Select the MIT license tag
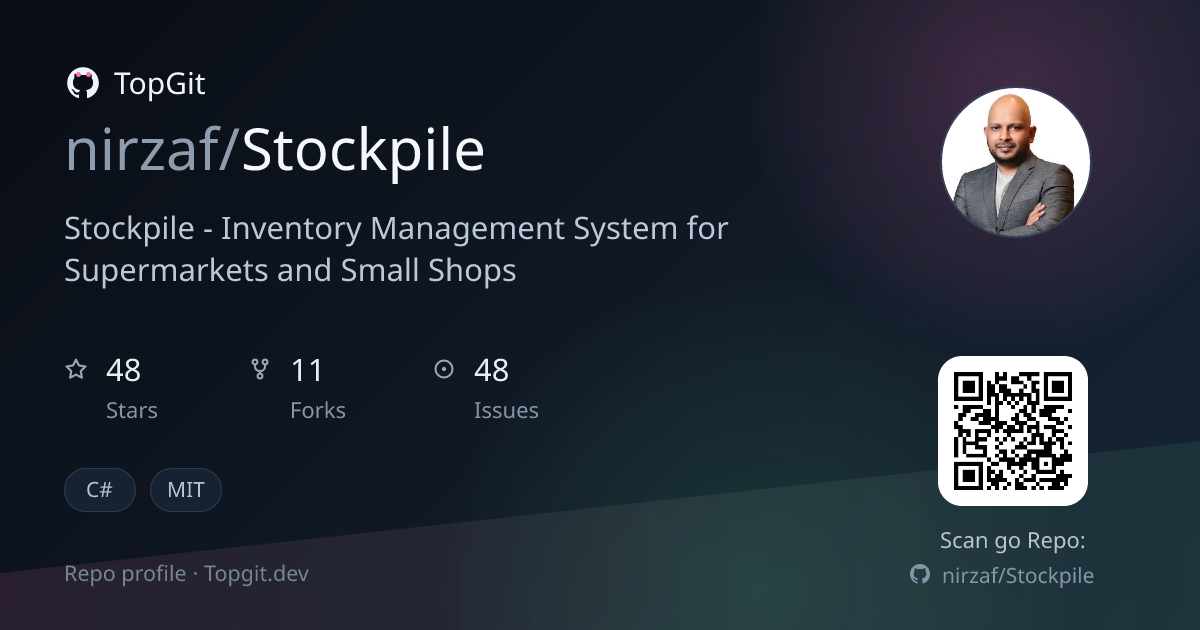The image size is (1200, 630). click(x=186, y=490)
